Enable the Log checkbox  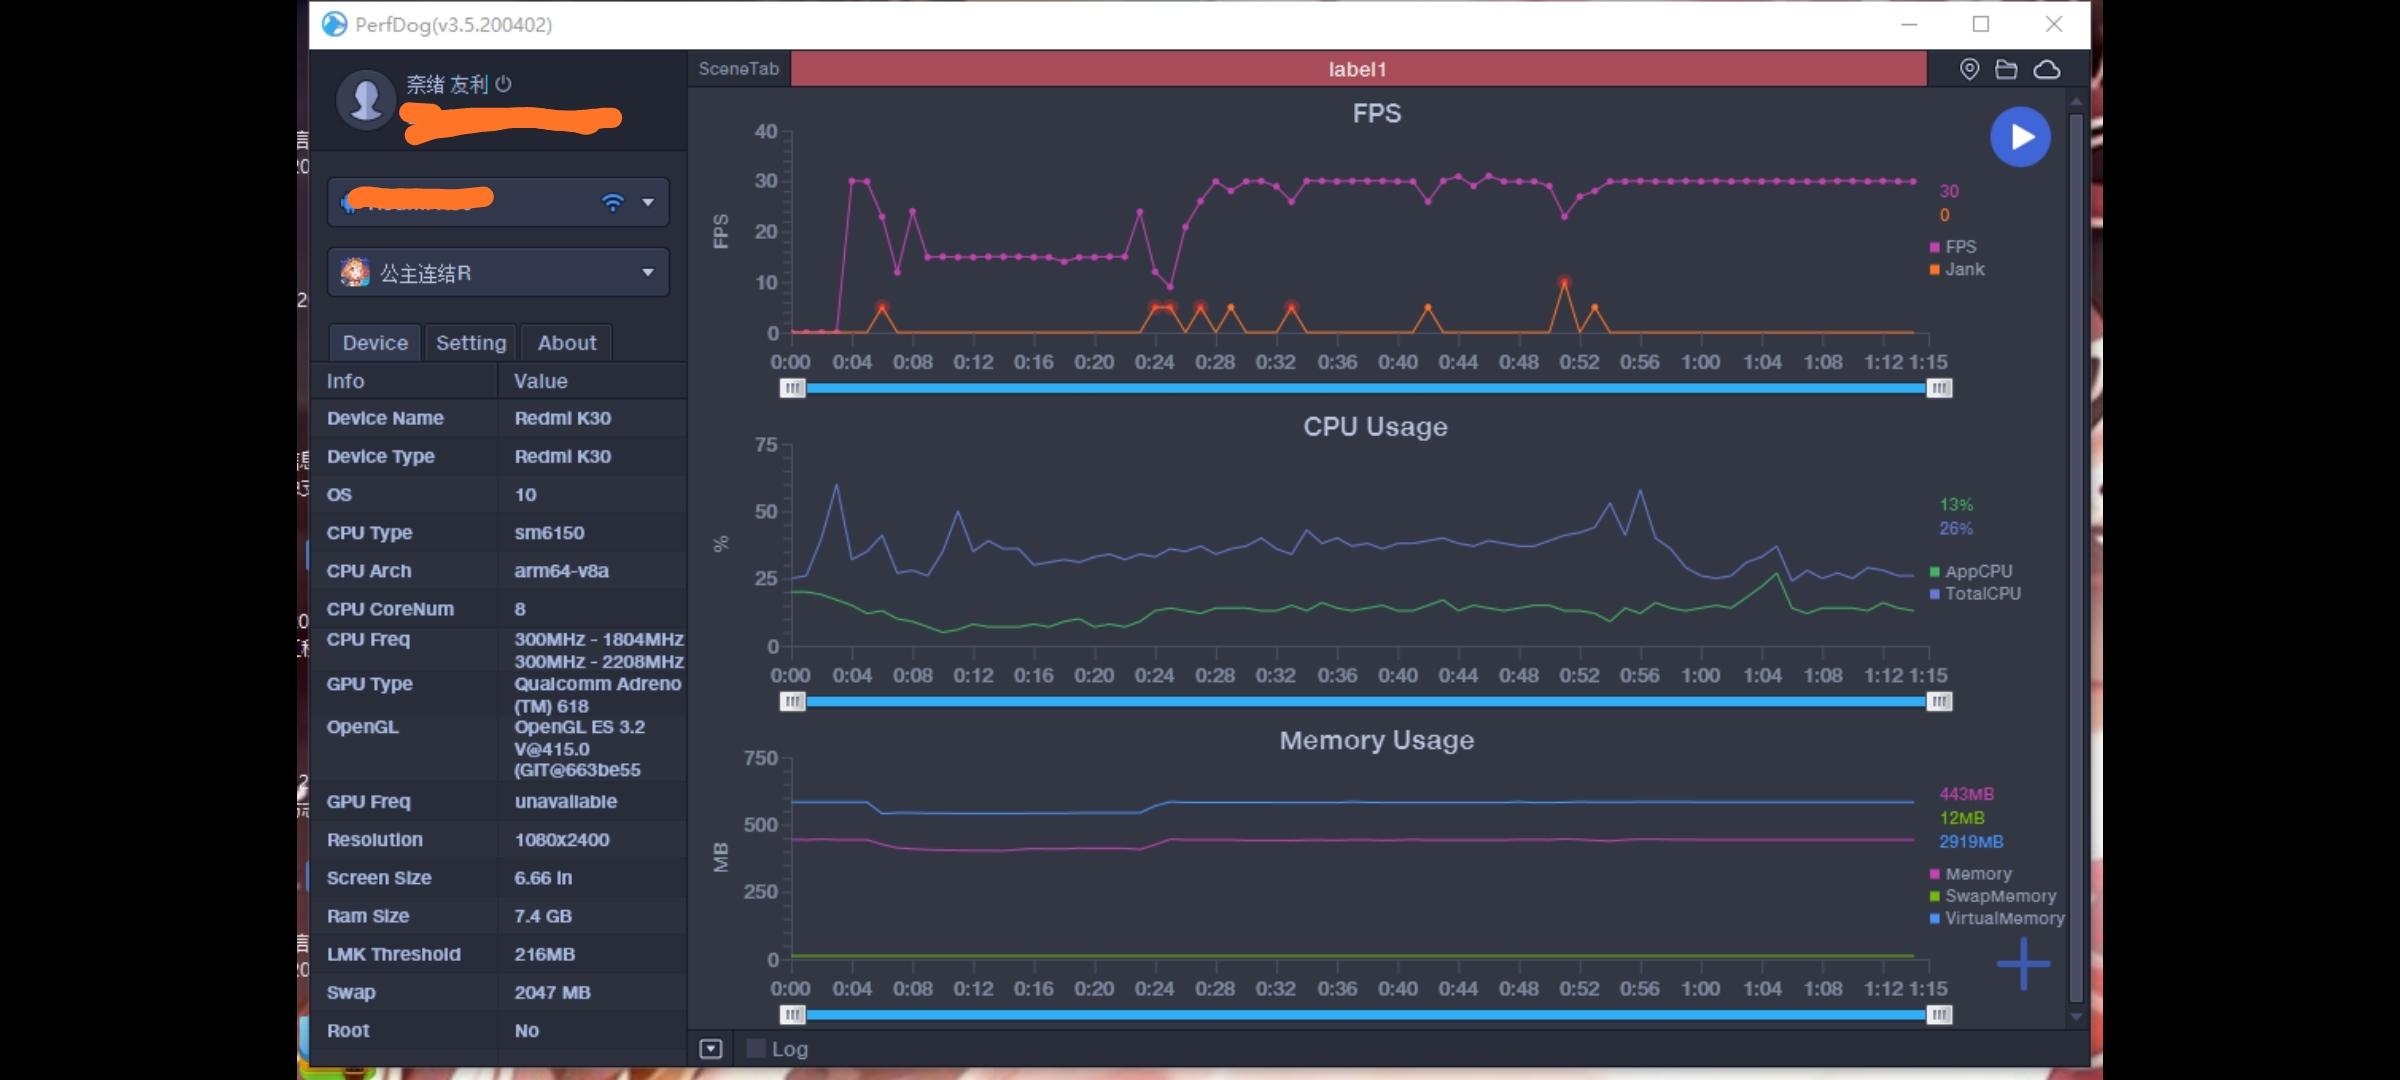coord(757,1048)
